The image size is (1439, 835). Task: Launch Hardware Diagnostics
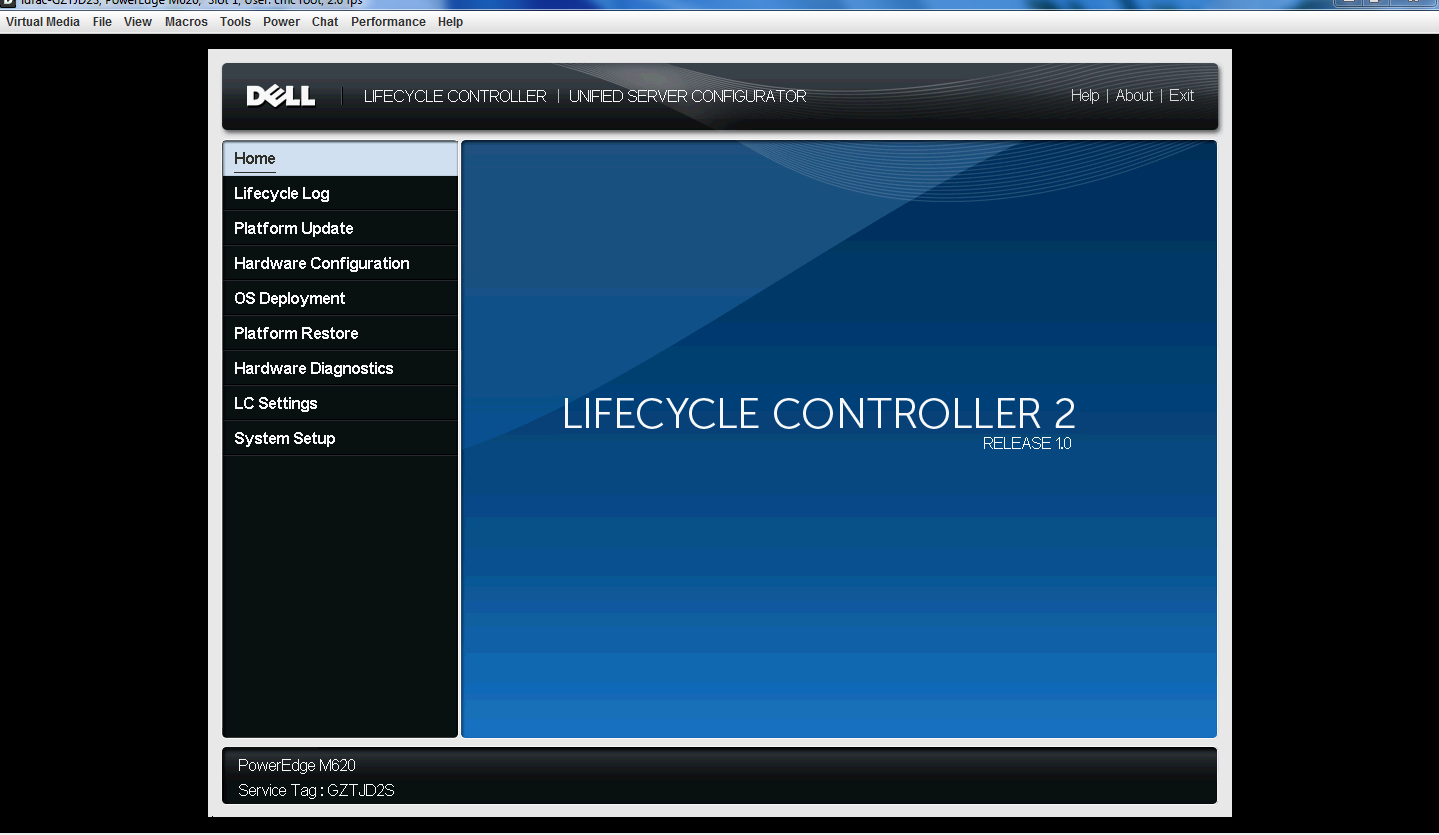[340, 369]
